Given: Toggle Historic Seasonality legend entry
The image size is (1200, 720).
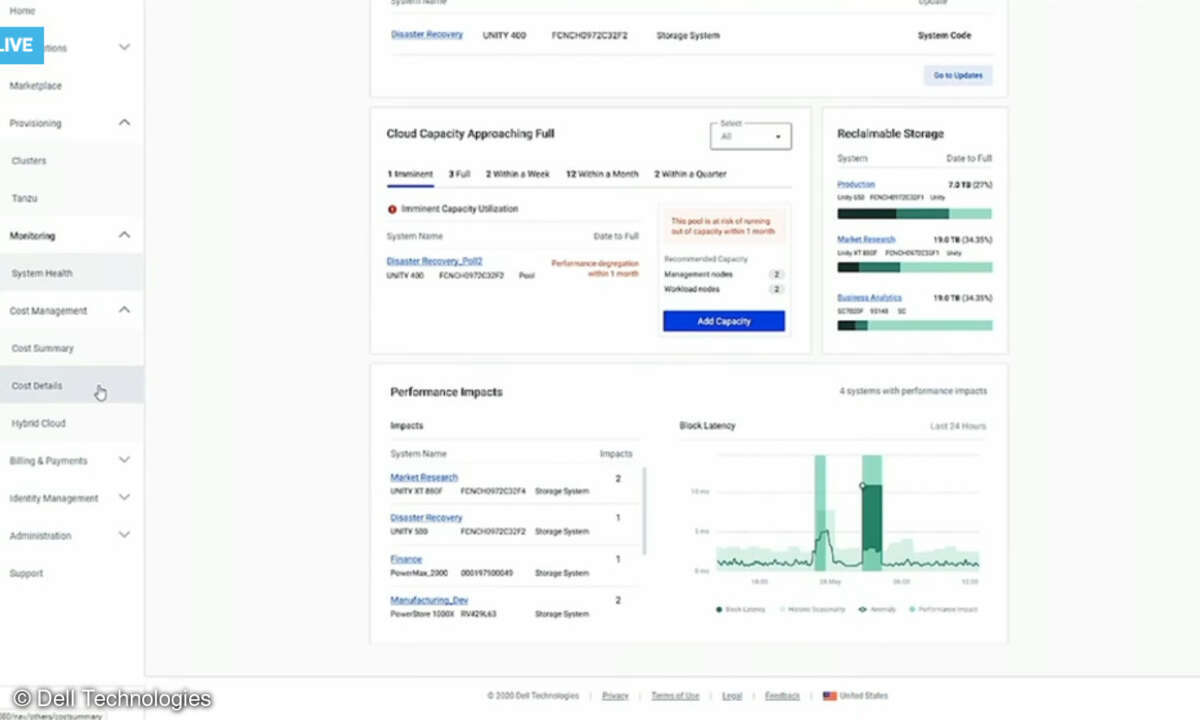Looking at the screenshot, I should pyautogui.click(x=811, y=609).
